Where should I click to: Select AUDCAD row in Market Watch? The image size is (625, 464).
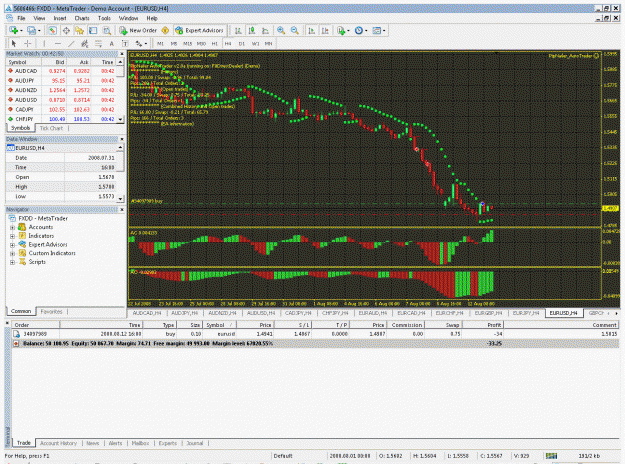pos(61,71)
